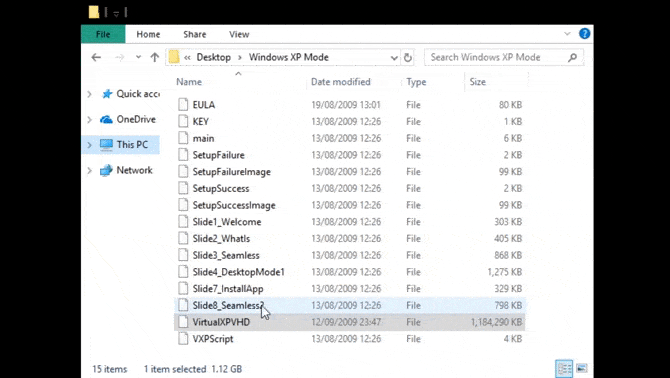
Task: Expand the Quick access tree node
Action: pos(89,94)
